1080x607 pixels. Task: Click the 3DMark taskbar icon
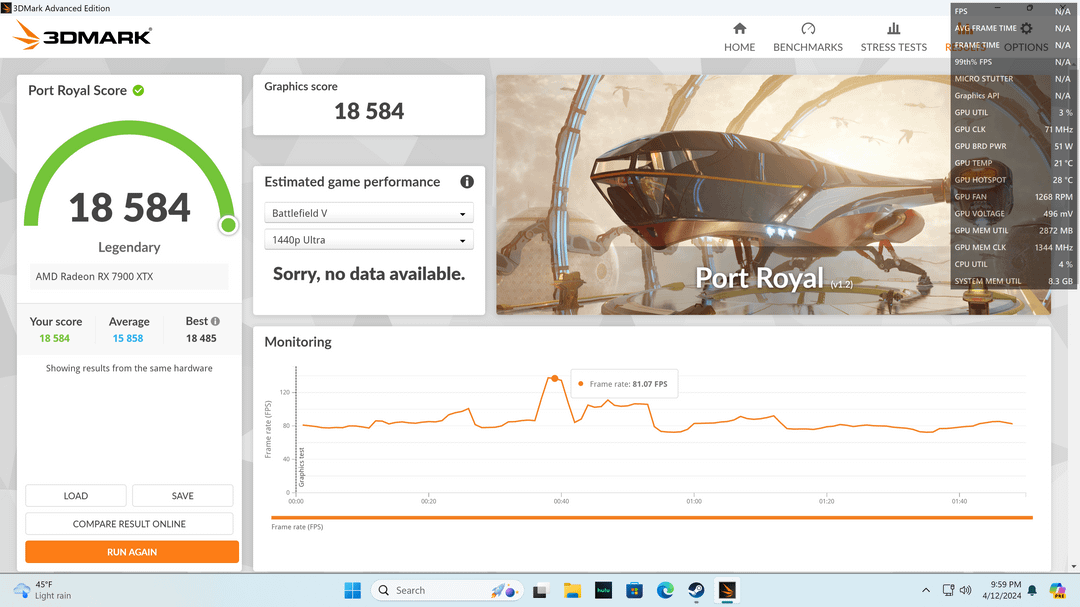click(x=727, y=590)
